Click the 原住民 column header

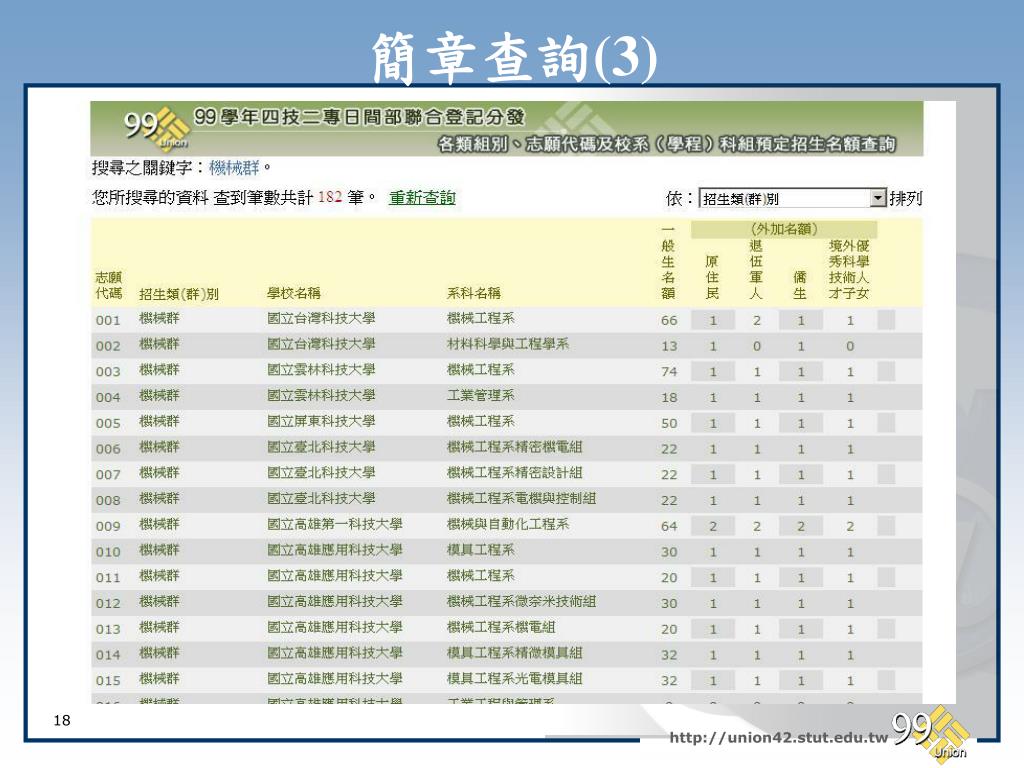[712, 278]
